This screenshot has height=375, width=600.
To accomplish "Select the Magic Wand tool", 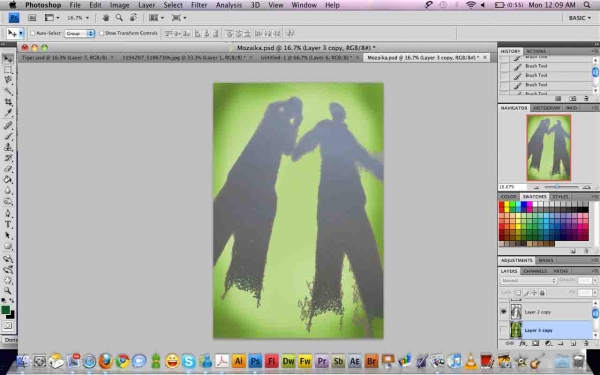I will [8, 91].
